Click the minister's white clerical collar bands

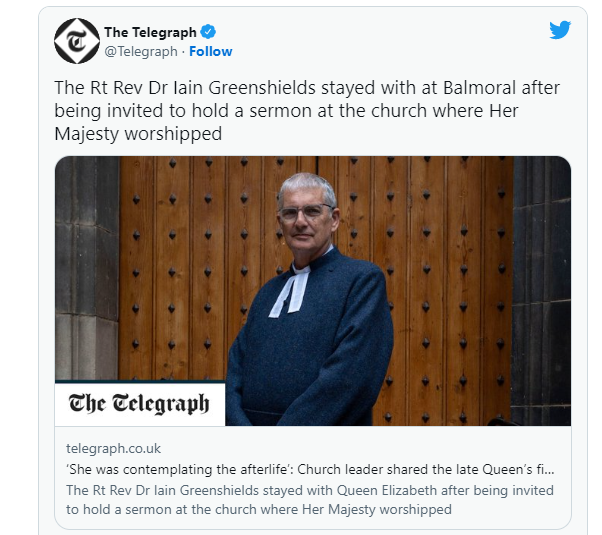[290, 289]
